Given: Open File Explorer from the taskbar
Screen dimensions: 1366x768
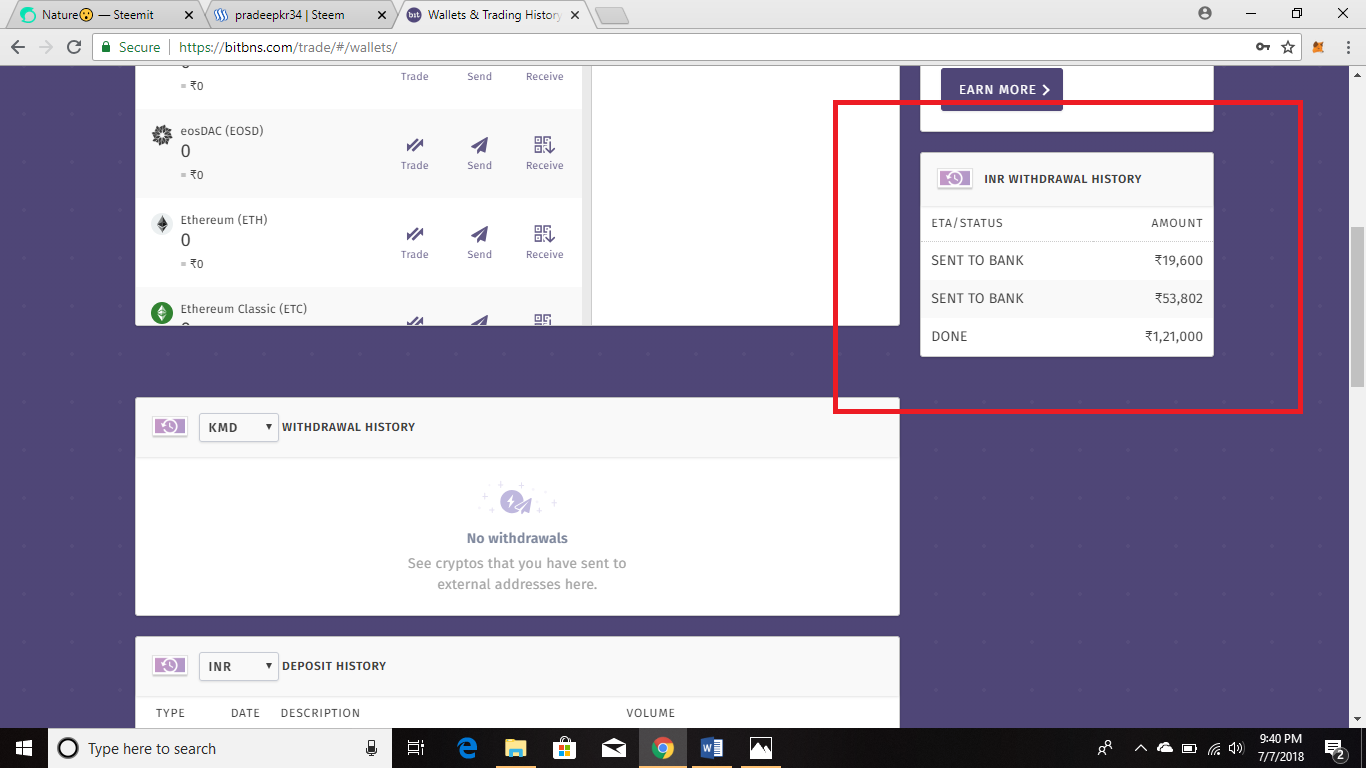Looking at the screenshot, I should 515,748.
